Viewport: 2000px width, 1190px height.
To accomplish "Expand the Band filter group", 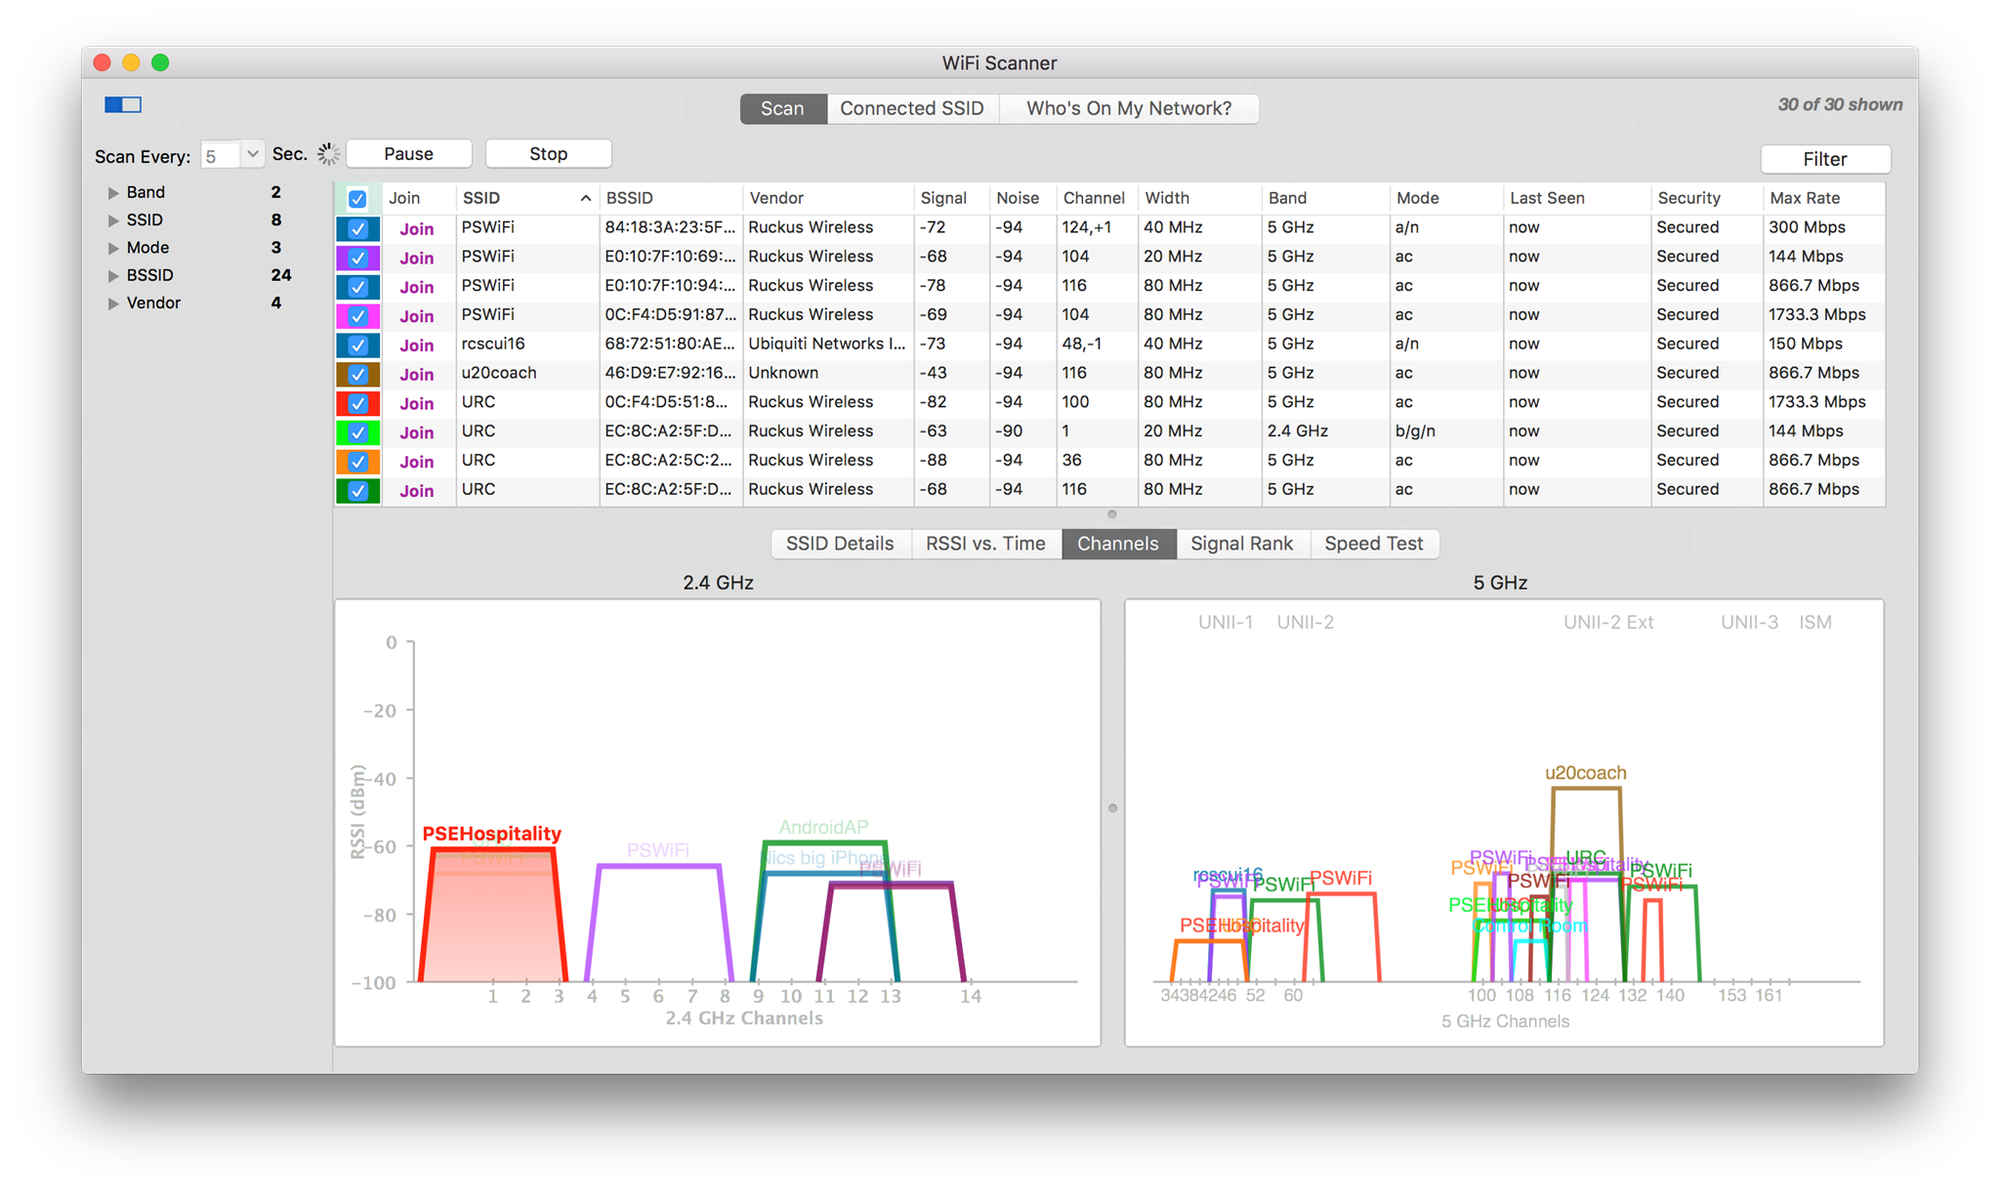I will click(113, 193).
